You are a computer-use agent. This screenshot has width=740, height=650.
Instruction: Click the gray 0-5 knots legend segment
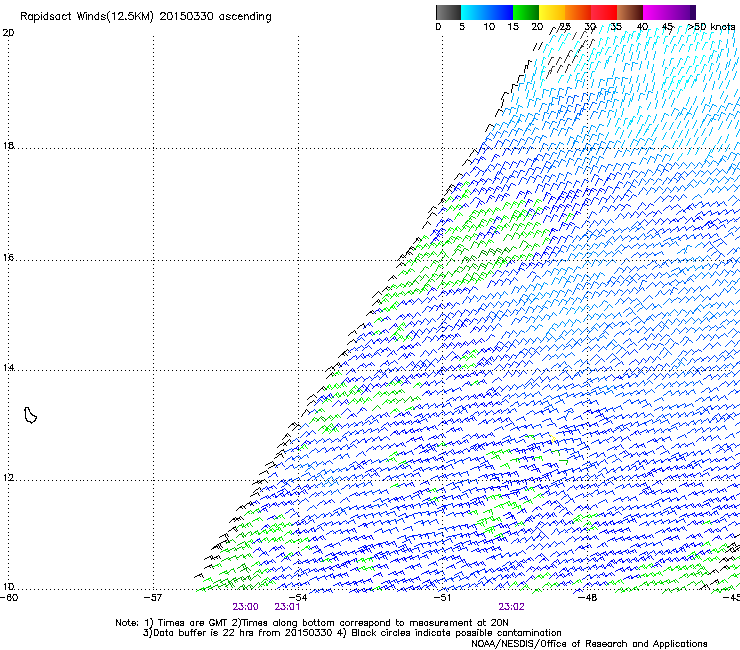point(448,12)
